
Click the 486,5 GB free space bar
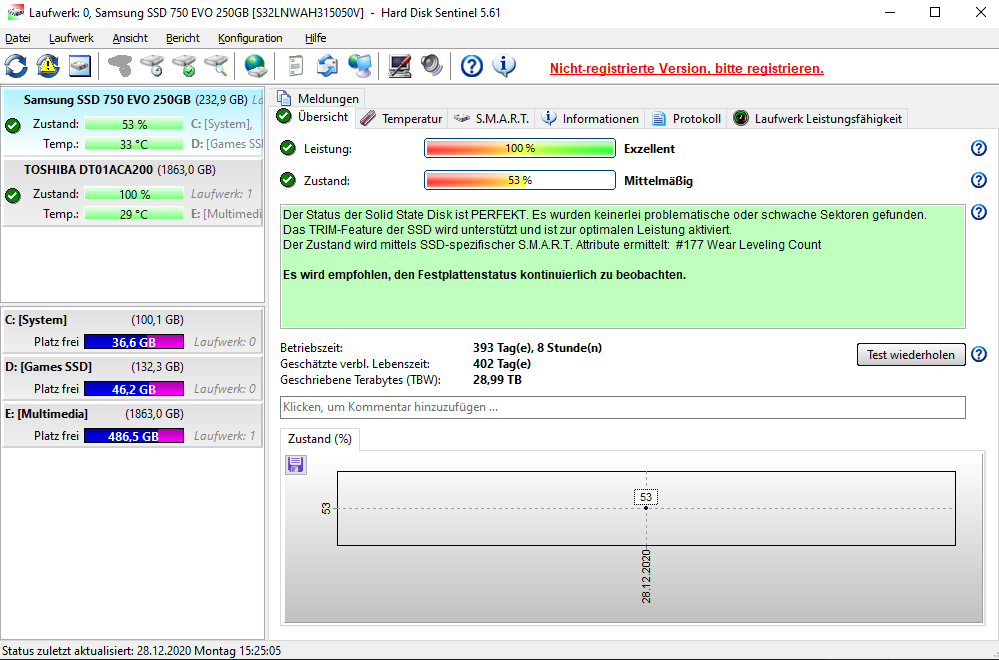tap(134, 436)
